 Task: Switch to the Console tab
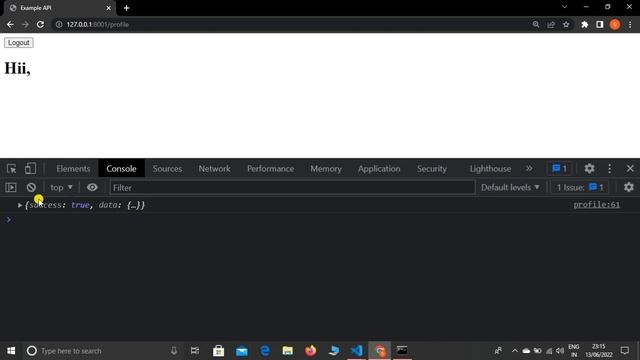121,169
